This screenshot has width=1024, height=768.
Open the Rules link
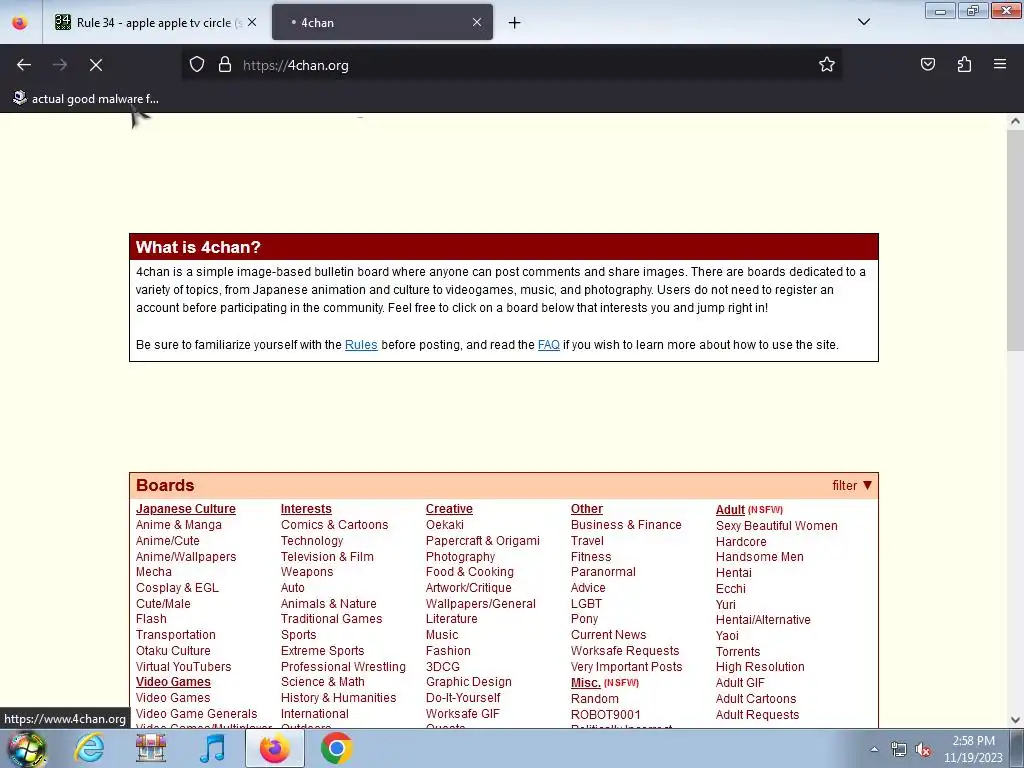[x=361, y=345]
